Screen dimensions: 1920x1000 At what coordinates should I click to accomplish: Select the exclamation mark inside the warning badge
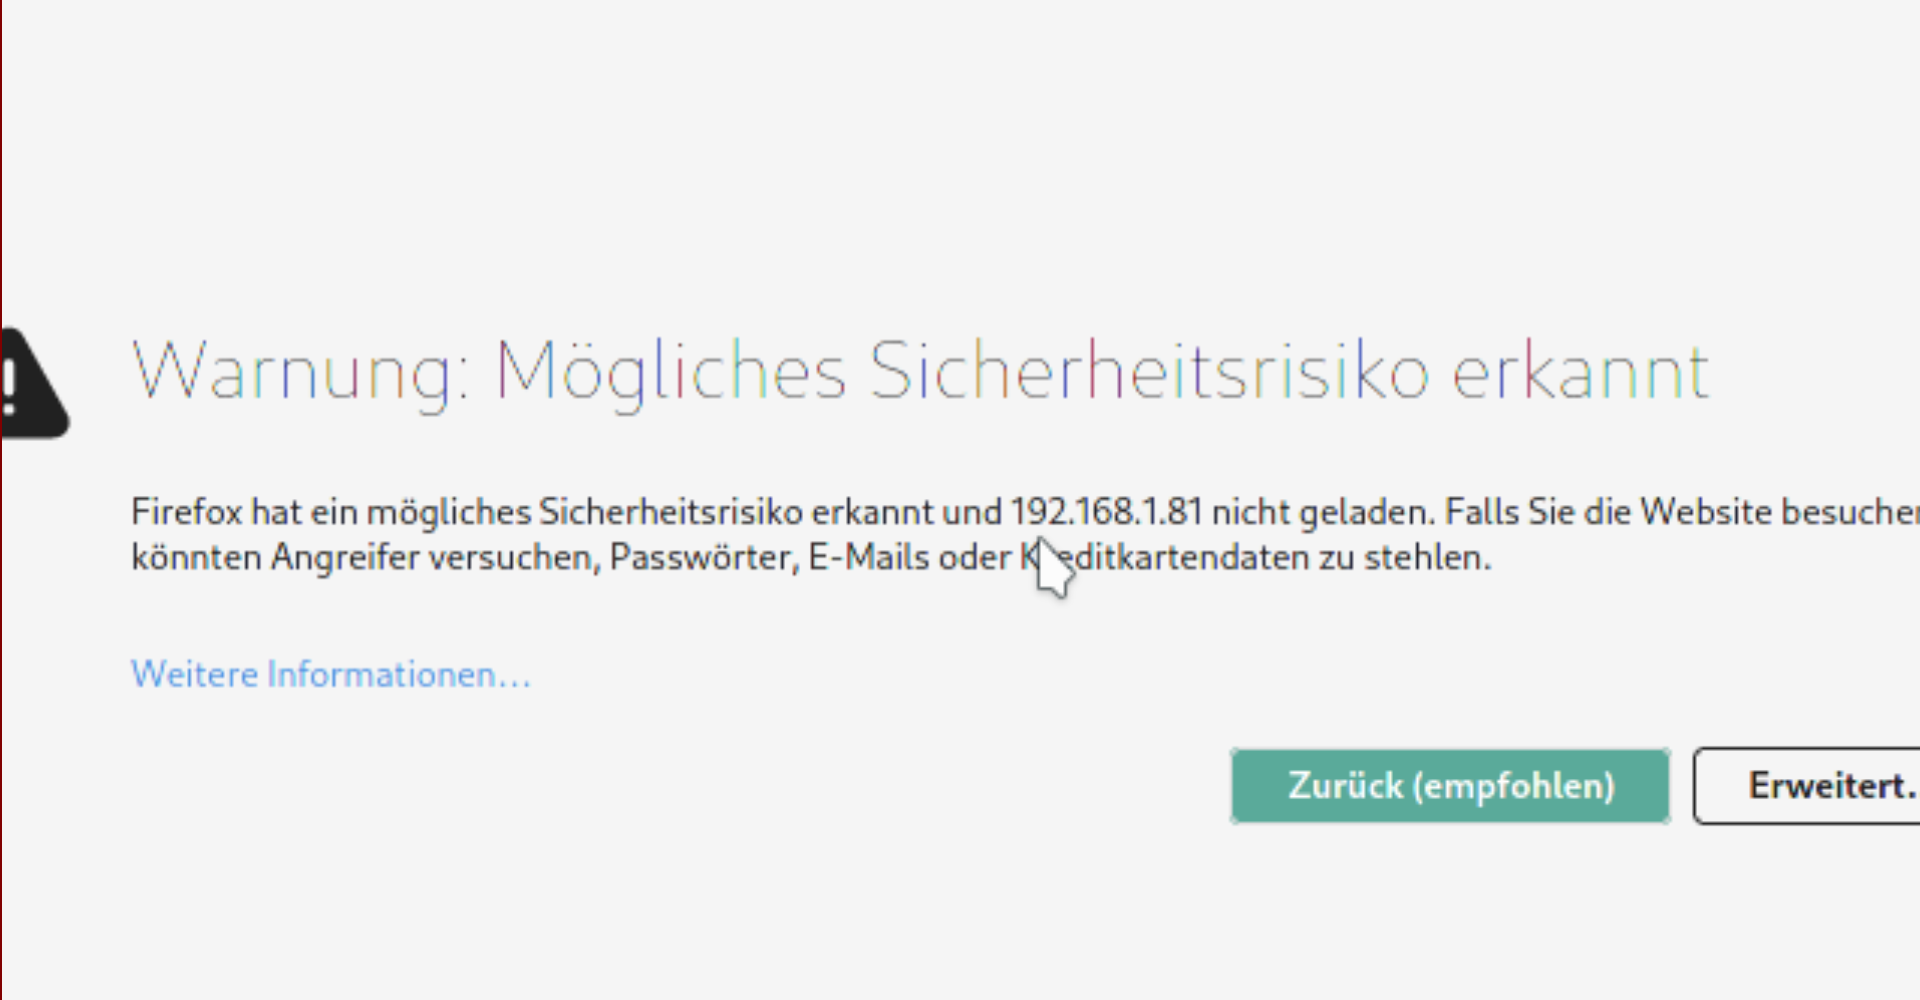click(x=12, y=378)
